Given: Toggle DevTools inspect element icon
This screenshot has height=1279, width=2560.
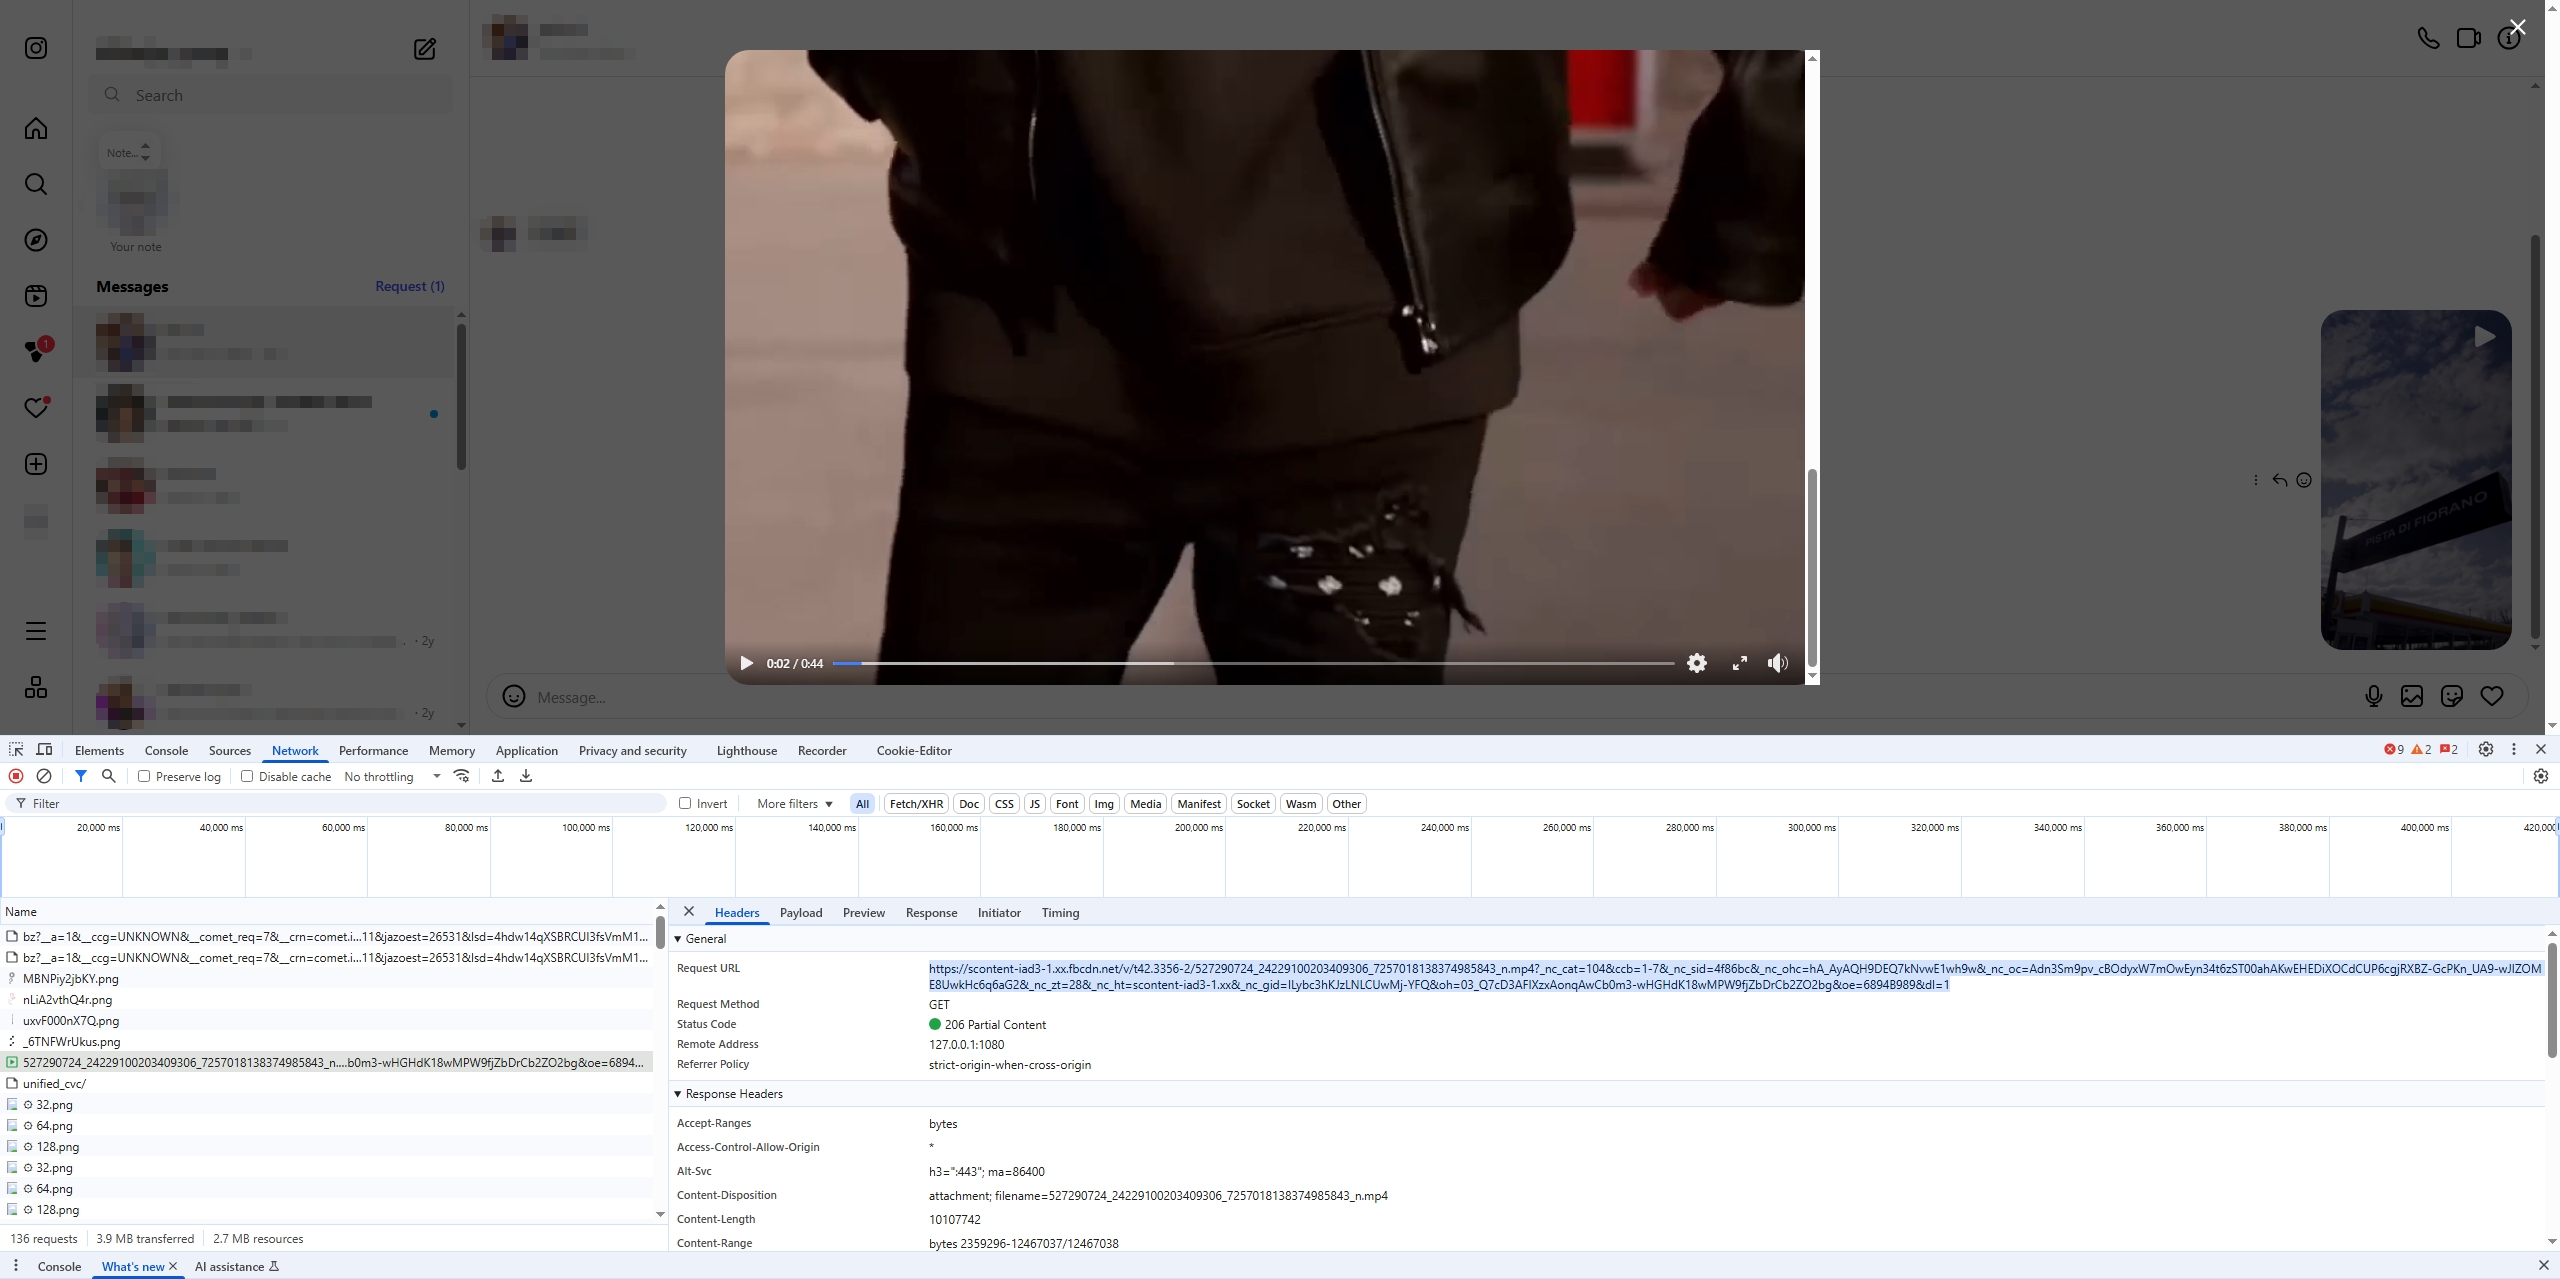Looking at the screenshot, I should coord(16,750).
